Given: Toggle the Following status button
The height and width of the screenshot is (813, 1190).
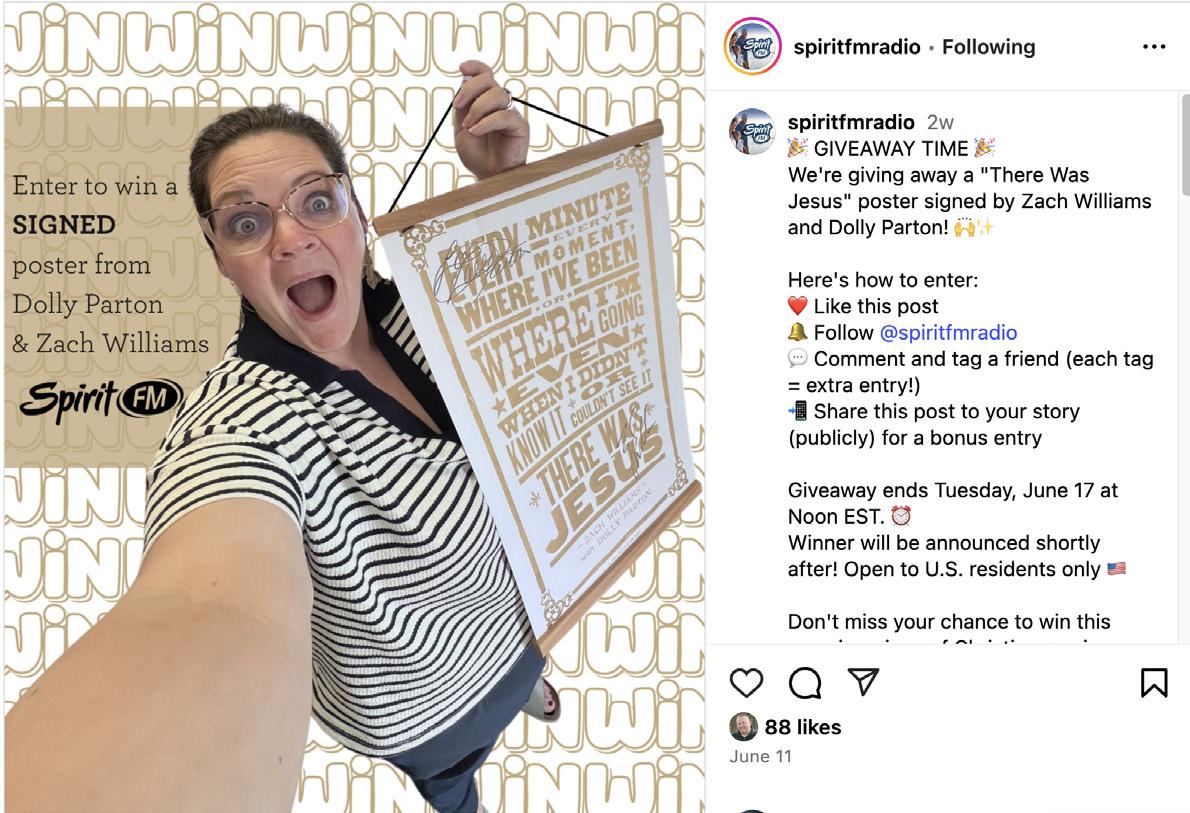Looking at the screenshot, I should [988, 47].
